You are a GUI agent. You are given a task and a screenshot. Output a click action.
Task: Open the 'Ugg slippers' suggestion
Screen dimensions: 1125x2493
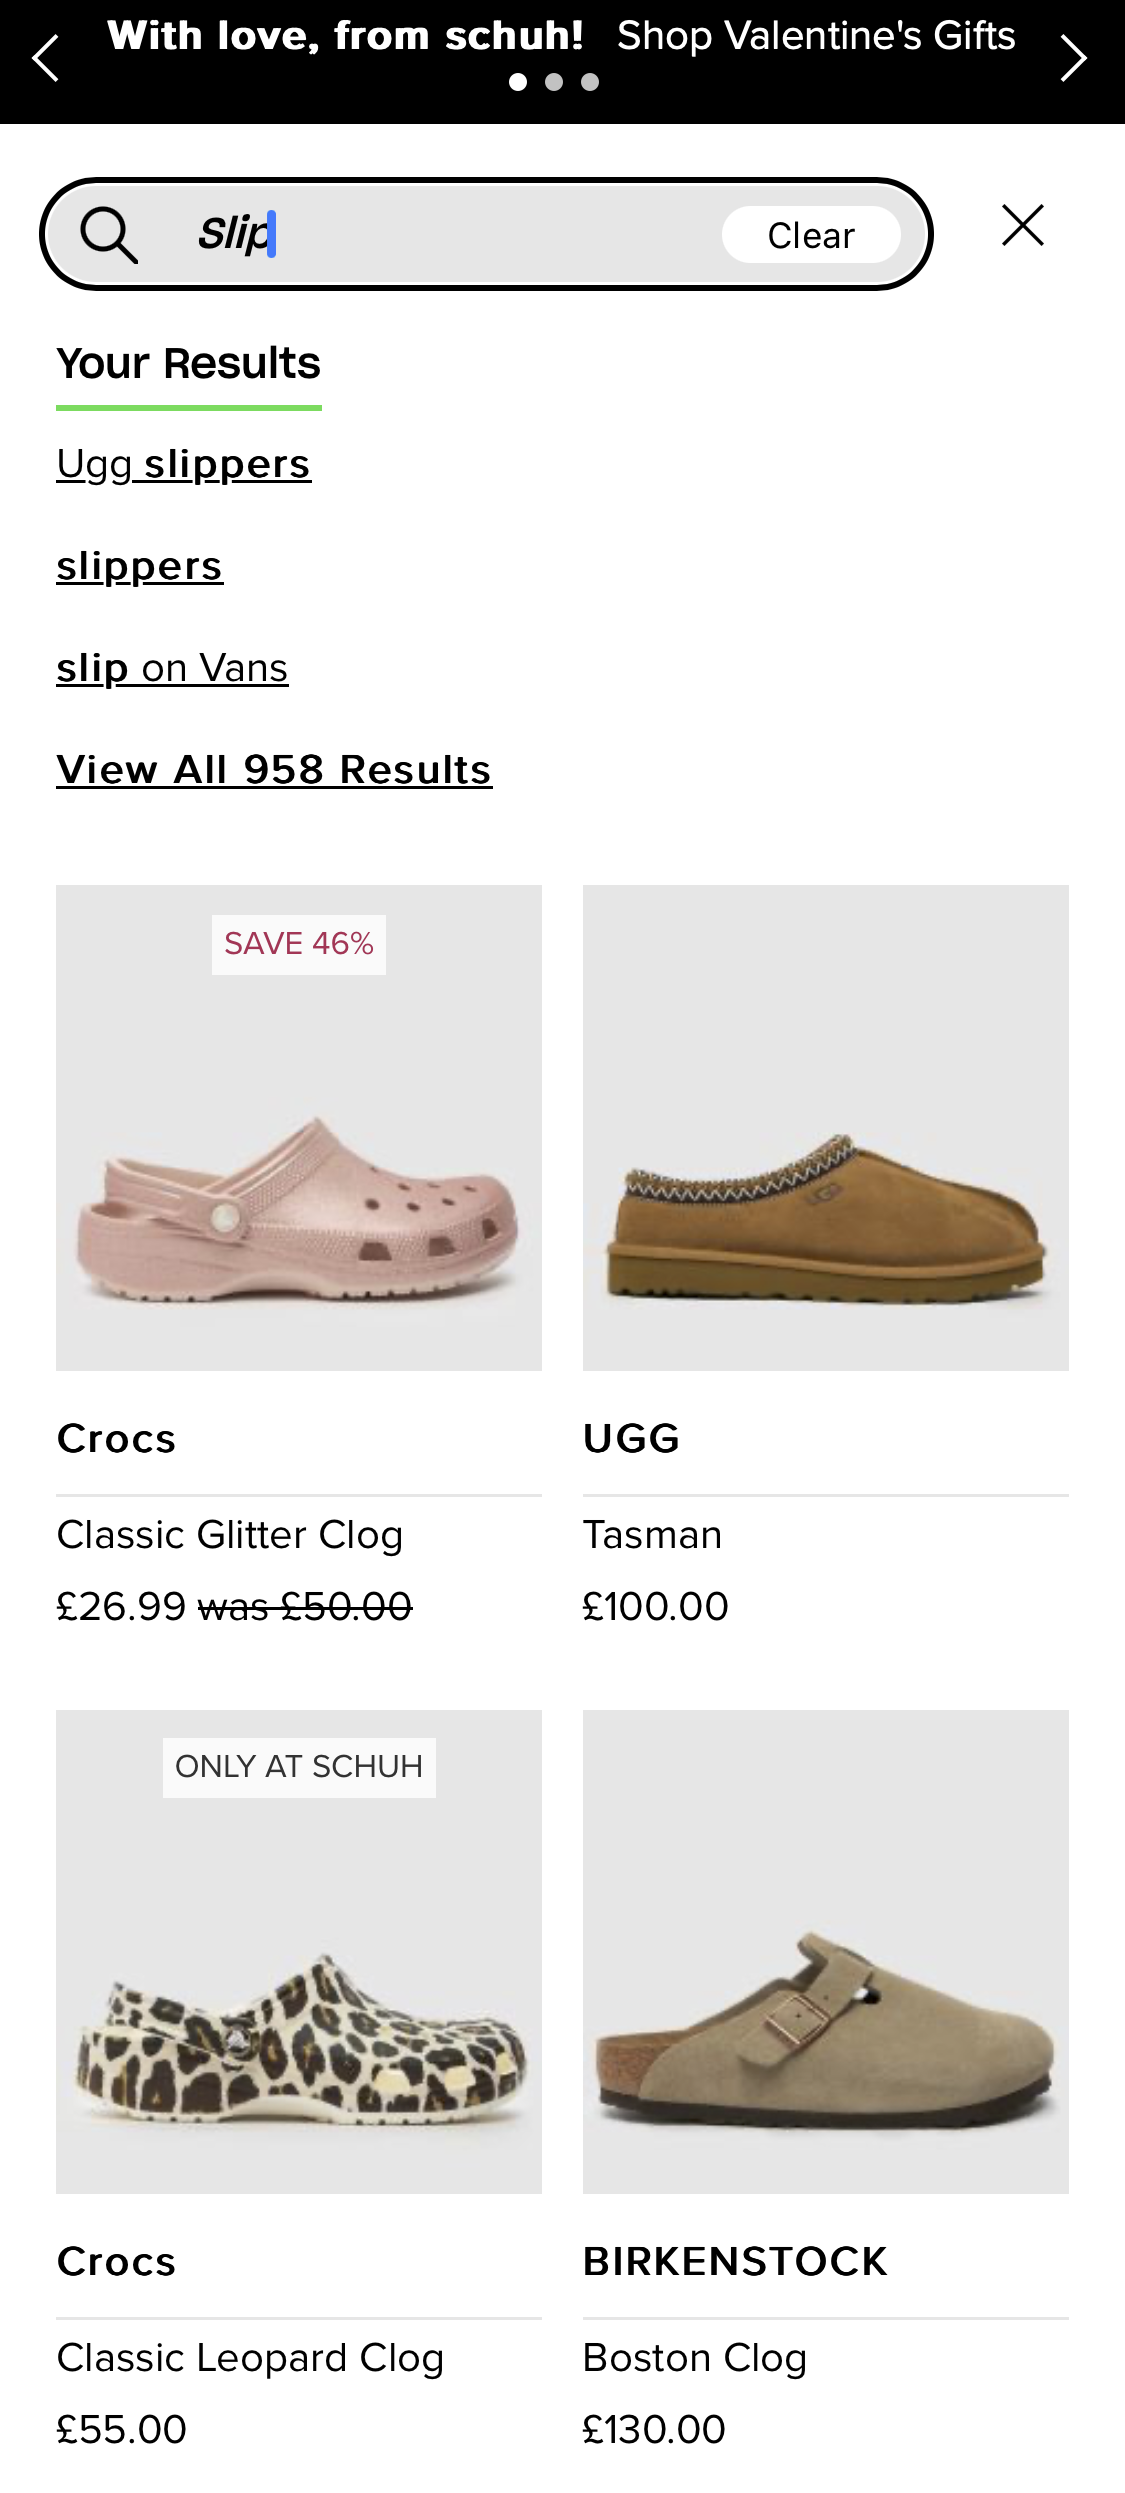[x=183, y=463]
